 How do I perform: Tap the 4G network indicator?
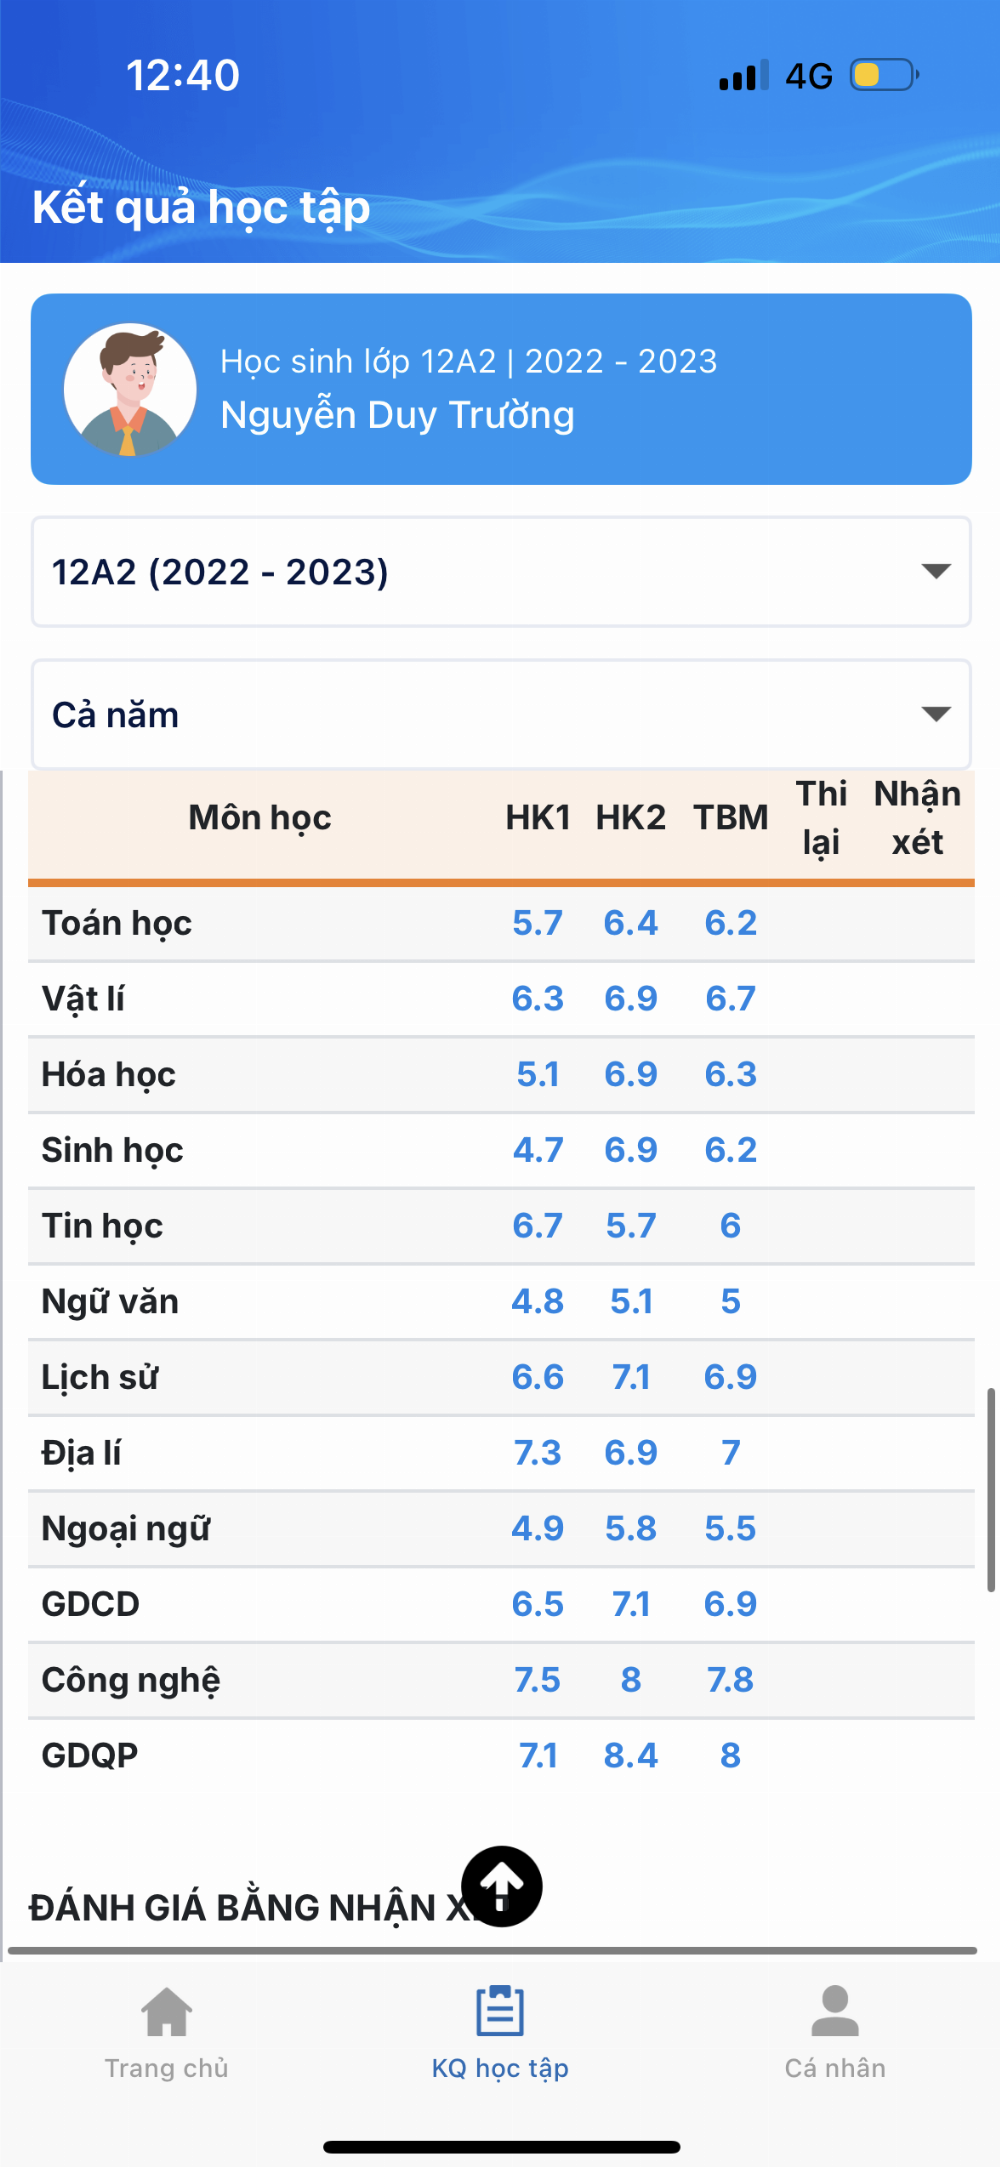(x=809, y=76)
